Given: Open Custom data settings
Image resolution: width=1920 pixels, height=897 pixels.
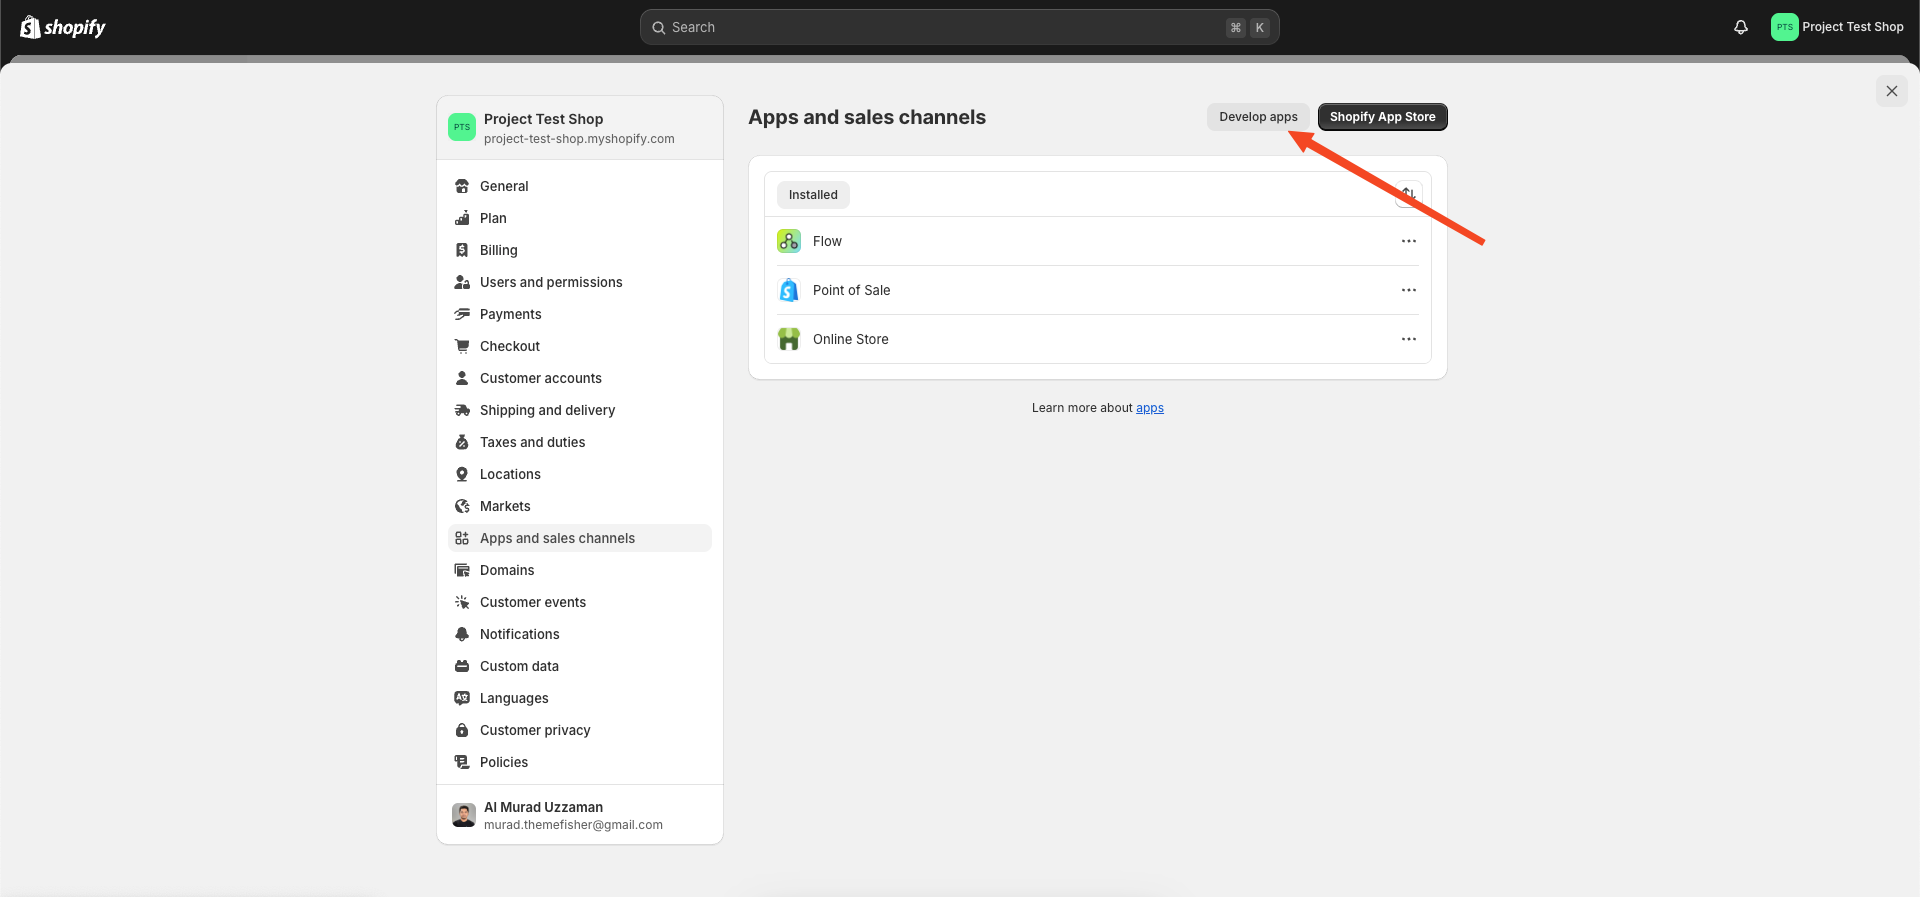Looking at the screenshot, I should 580,666.
